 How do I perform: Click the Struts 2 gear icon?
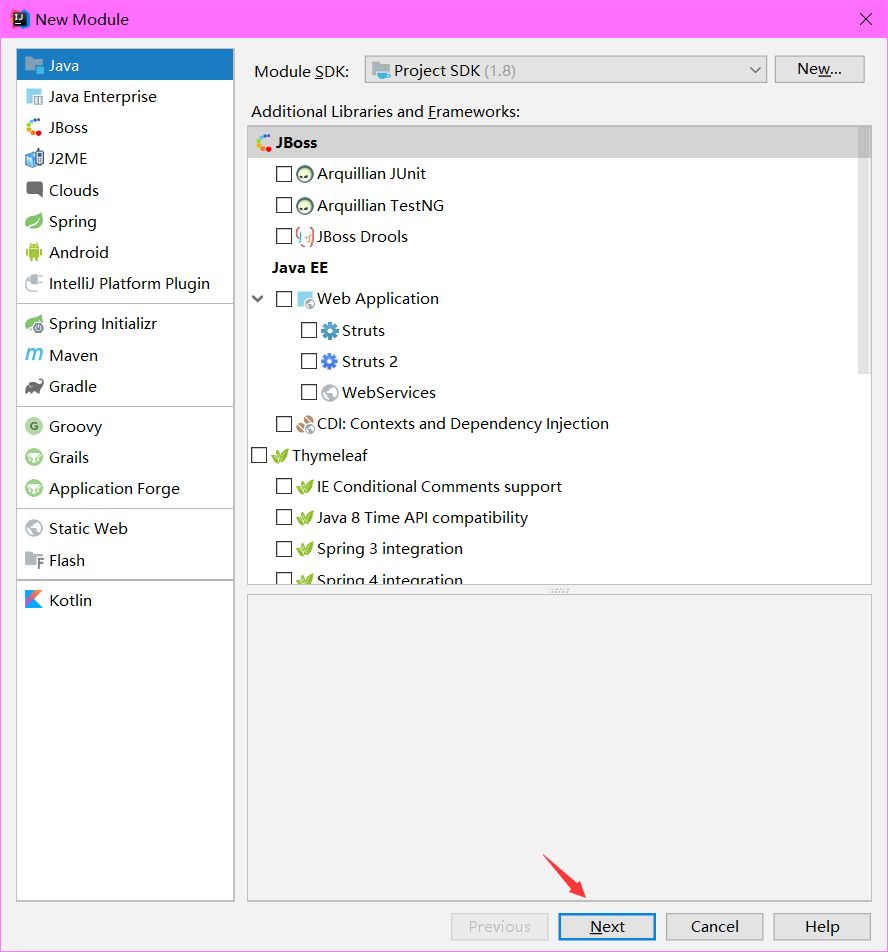(330, 362)
